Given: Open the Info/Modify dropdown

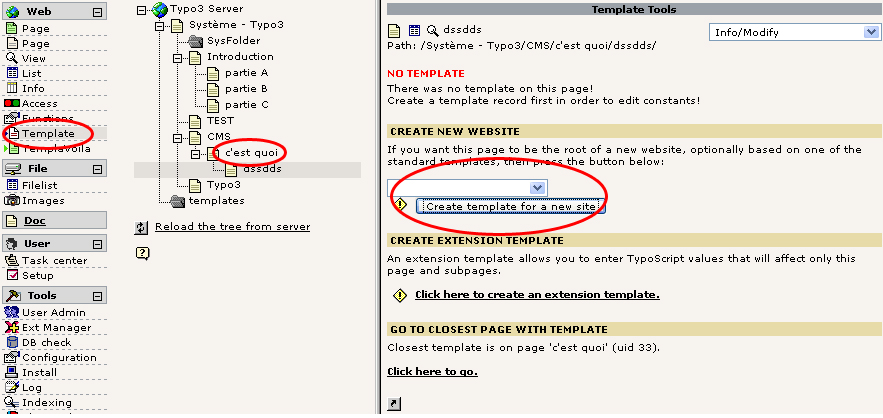Looking at the screenshot, I should pos(794,32).
